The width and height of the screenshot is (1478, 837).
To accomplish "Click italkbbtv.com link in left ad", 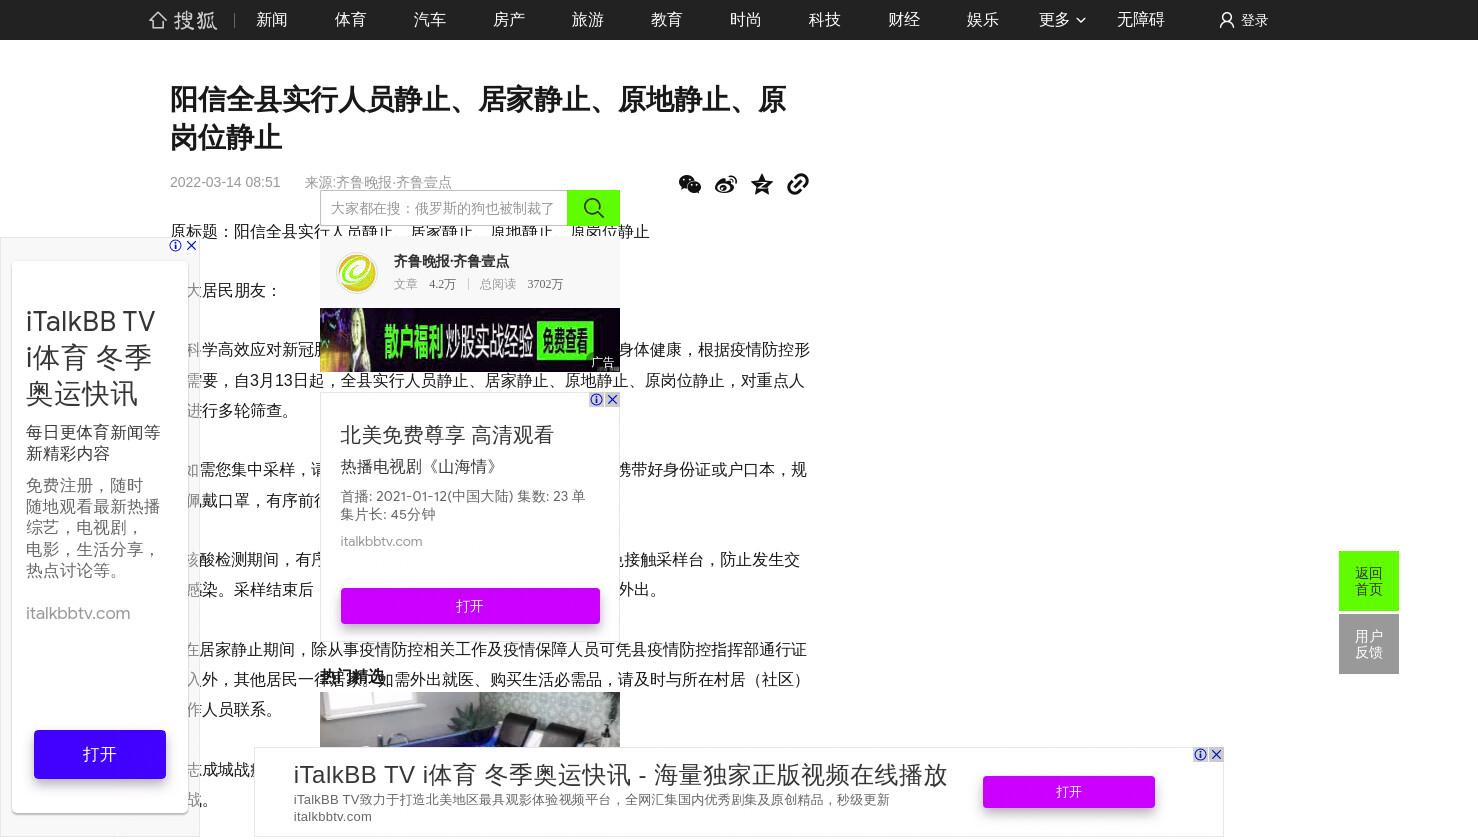I will [x=78, y=613].
